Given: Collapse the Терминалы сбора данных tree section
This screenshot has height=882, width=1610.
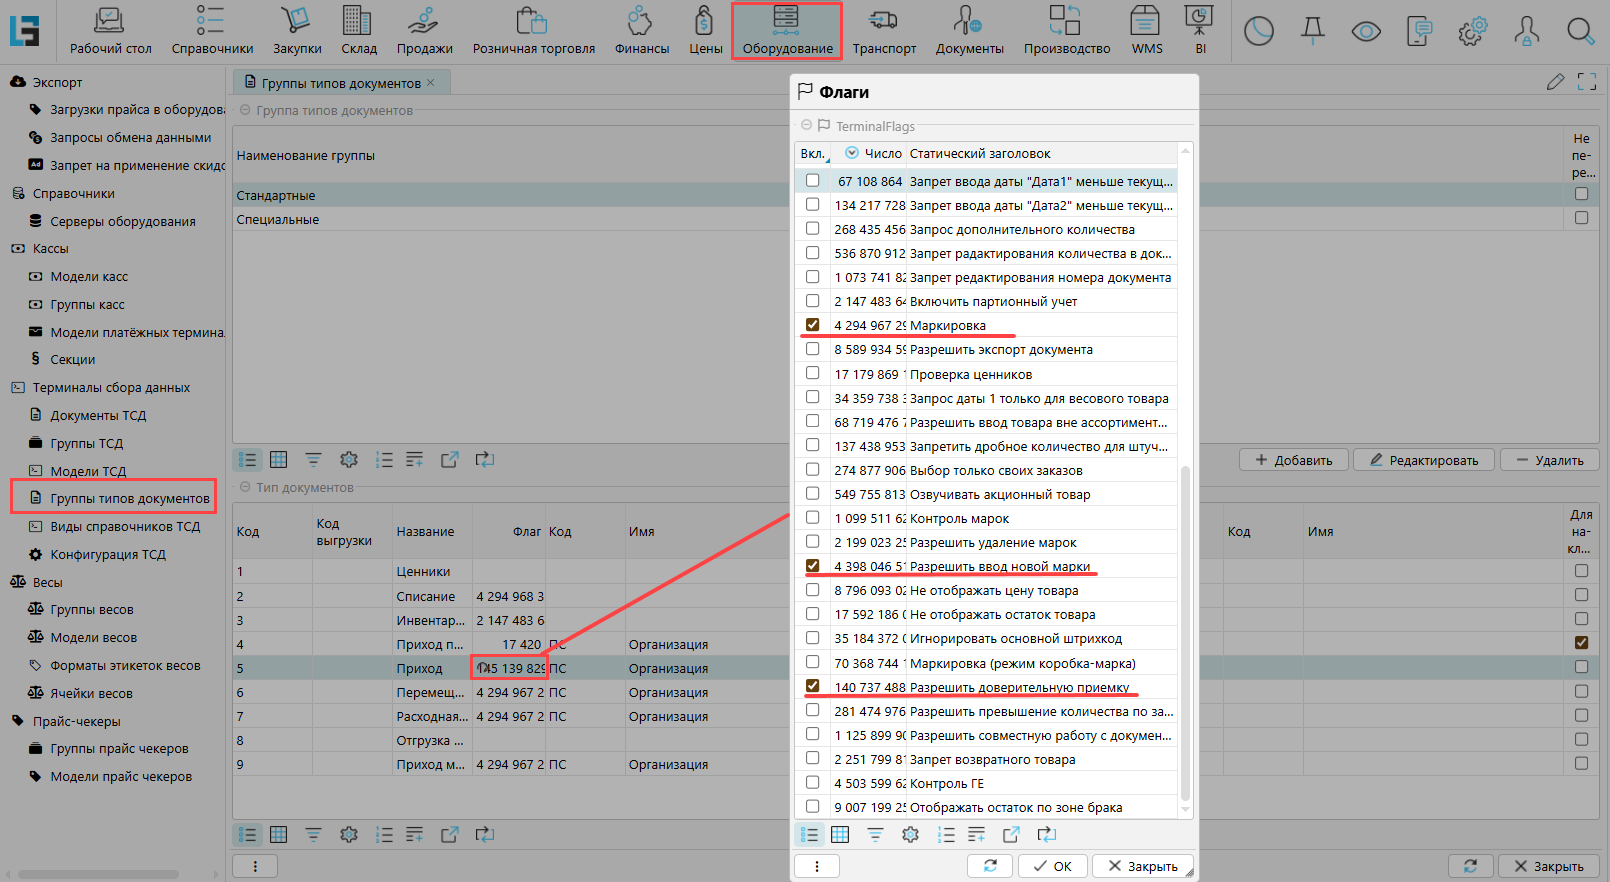Looking at the screenshot, I should coord(18,388).
